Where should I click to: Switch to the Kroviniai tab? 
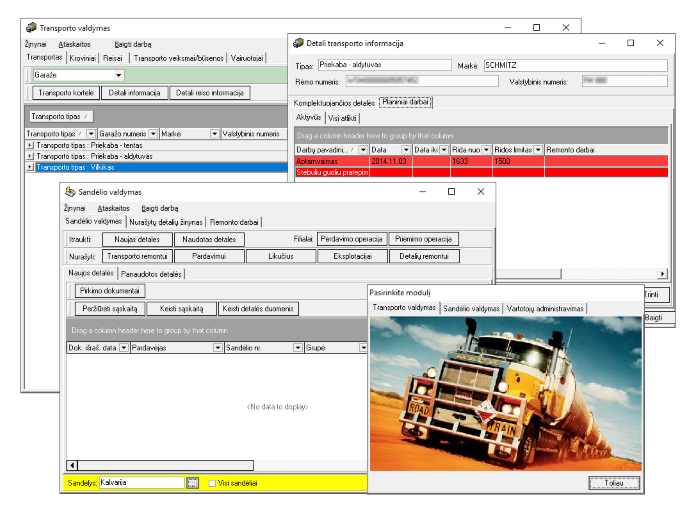click(83, 58)
